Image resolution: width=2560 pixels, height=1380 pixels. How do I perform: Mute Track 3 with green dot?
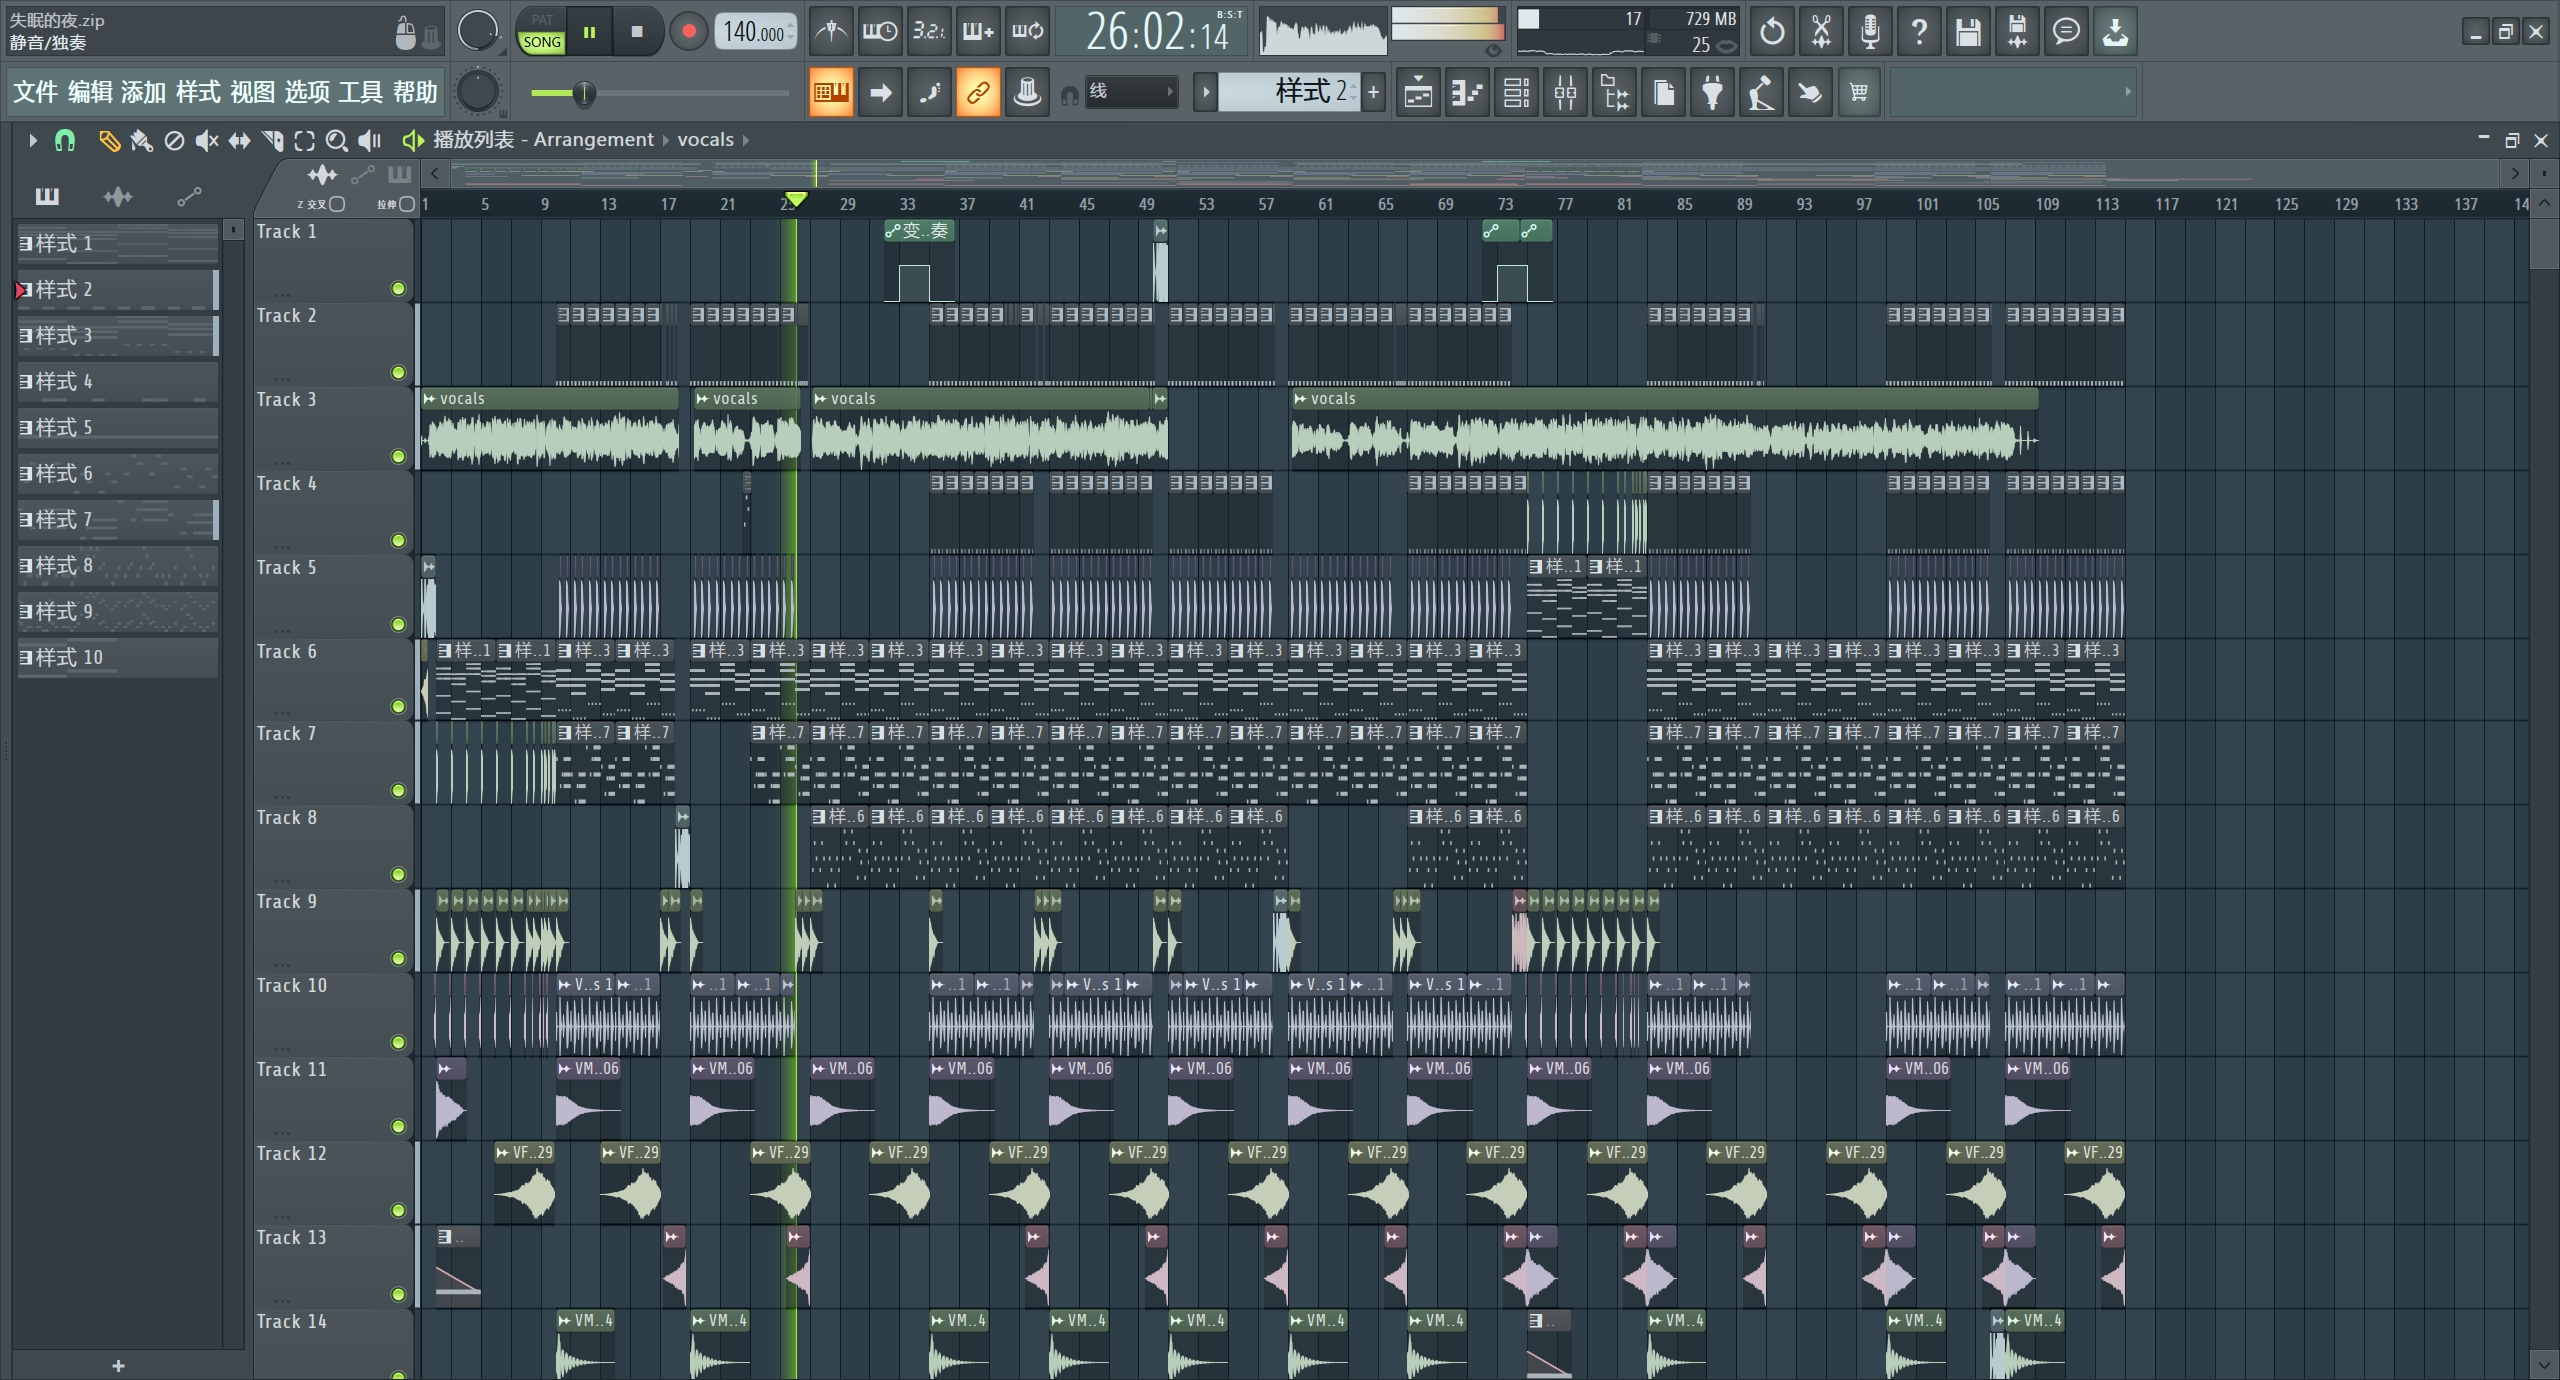(398, 457)
